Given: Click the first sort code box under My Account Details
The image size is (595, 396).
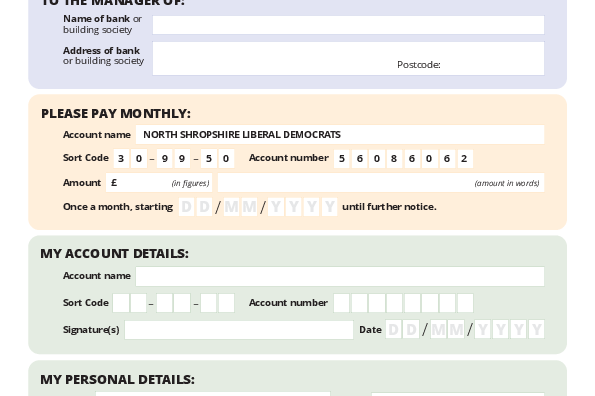Looking at the screenshot, I should [x=121, y=303].
